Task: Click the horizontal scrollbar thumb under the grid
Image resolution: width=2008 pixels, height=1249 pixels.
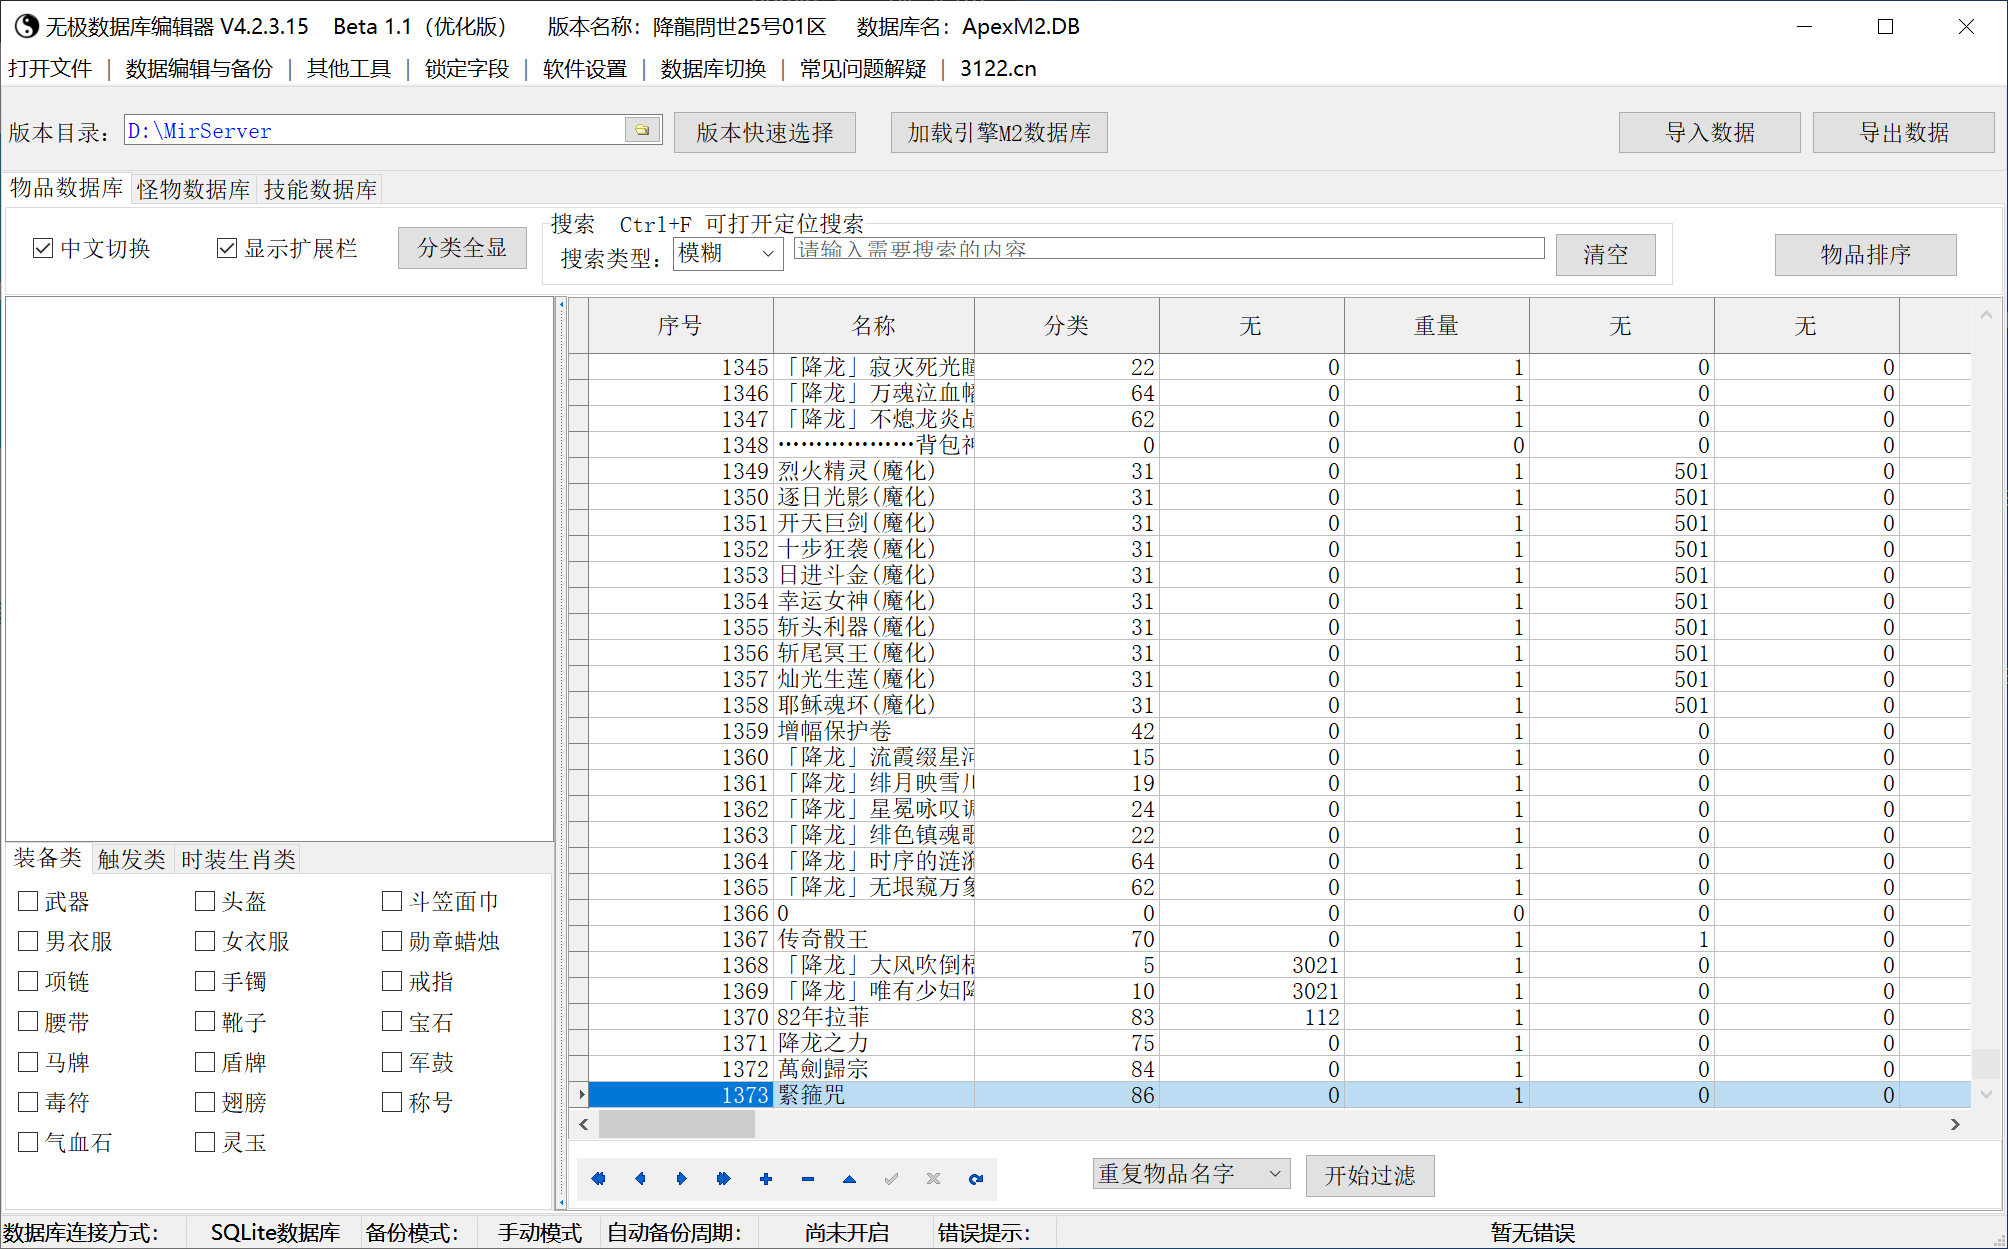Action: coord(677,1124)
